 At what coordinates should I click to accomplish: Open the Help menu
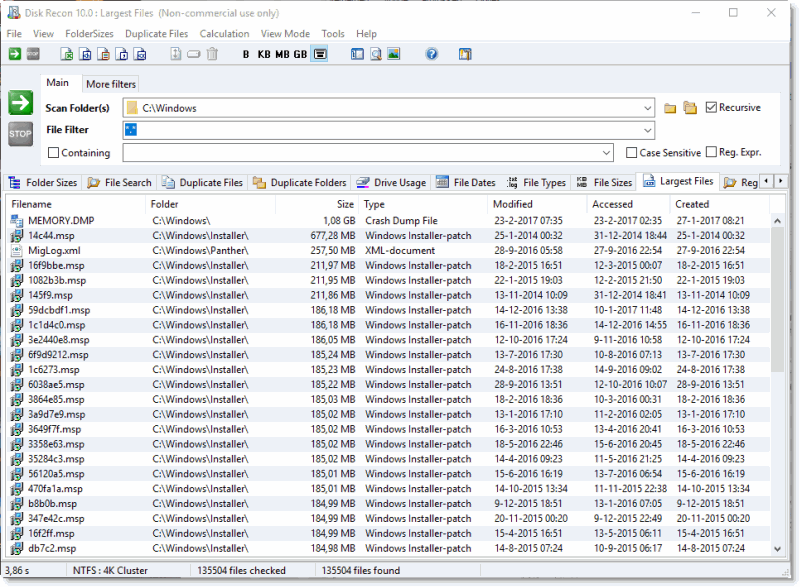366,34
